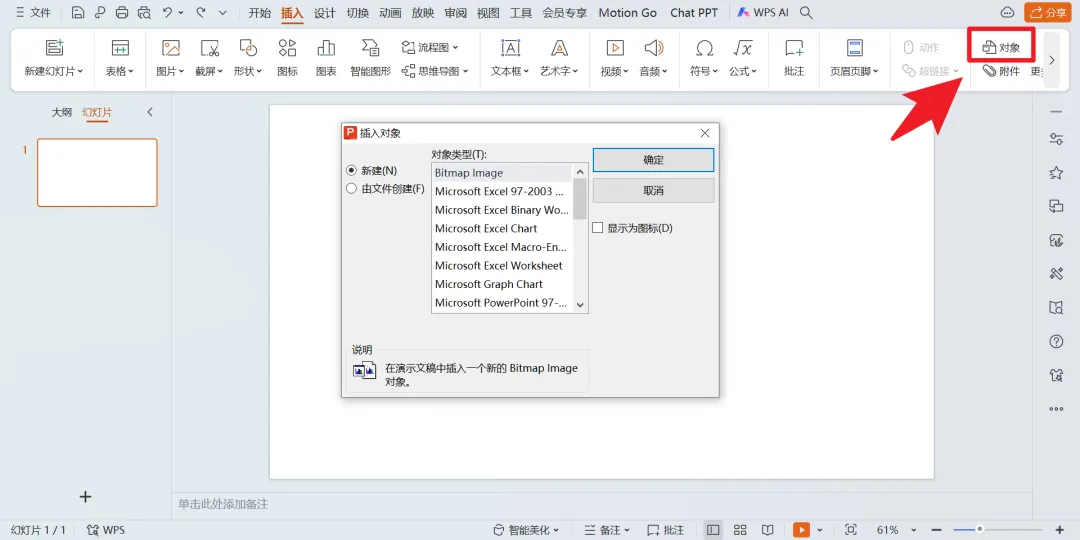The image size is (1080, 540).
Task: Click the 对象 object button
Action: (1001, 48)
